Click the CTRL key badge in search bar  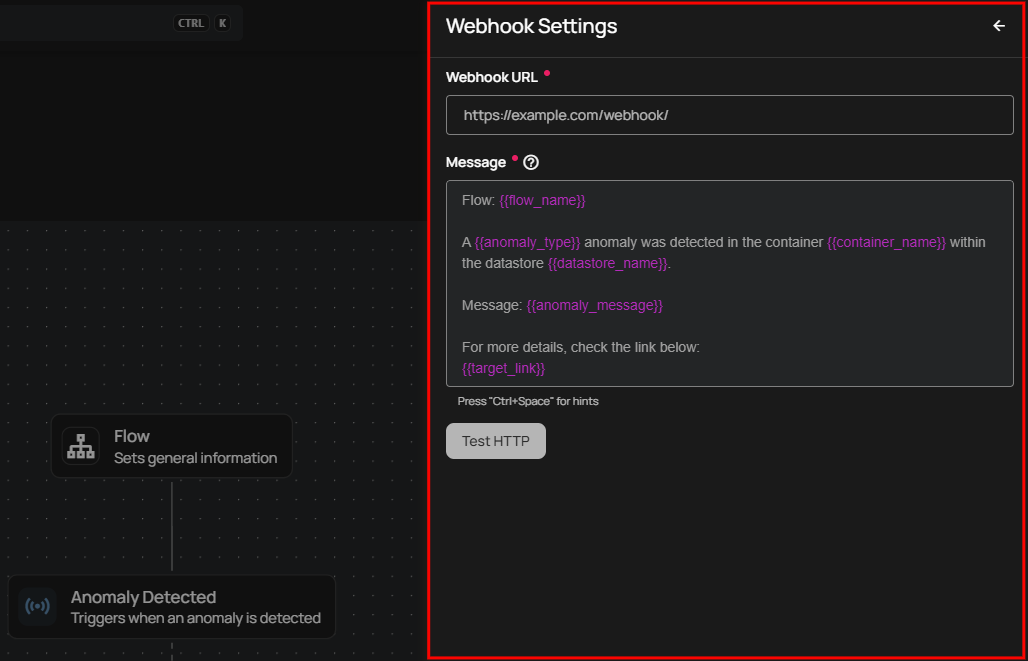(190, 23)
